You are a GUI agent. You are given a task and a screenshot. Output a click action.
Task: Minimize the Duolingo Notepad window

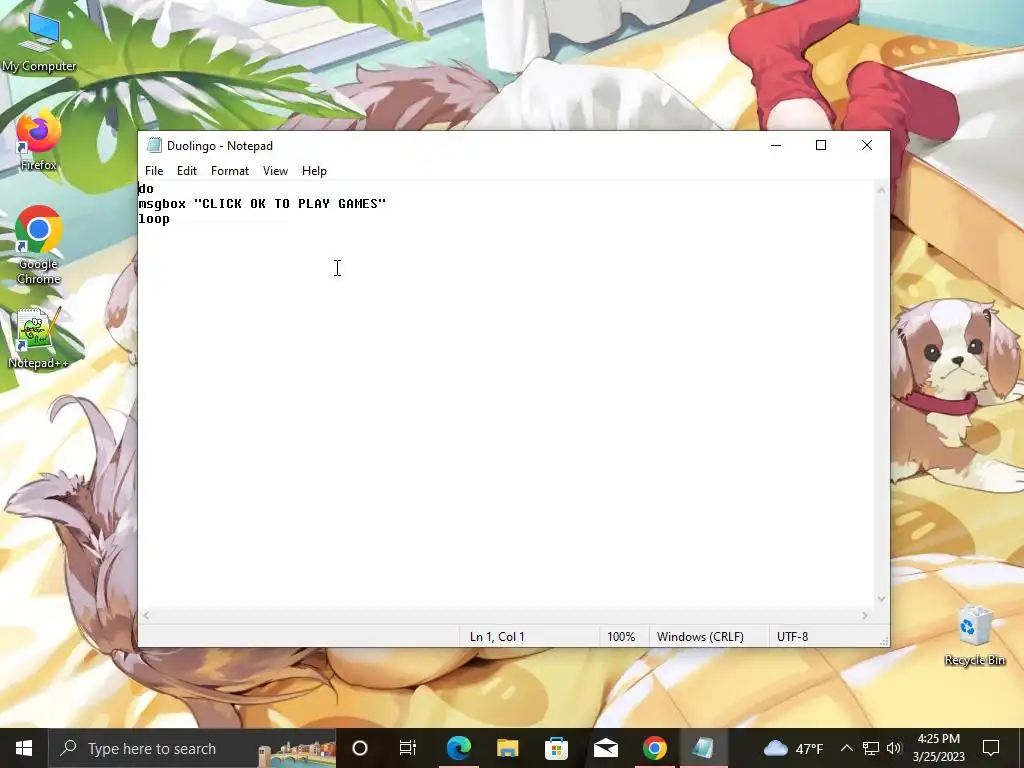(x=776, y=145)
